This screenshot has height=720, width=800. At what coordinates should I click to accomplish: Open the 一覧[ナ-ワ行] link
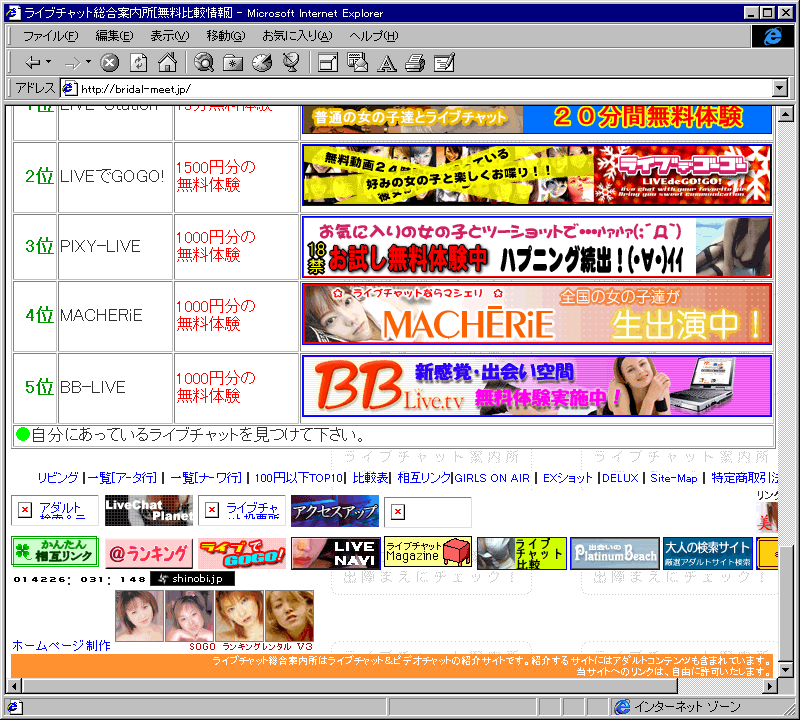(x=206, y=478)
